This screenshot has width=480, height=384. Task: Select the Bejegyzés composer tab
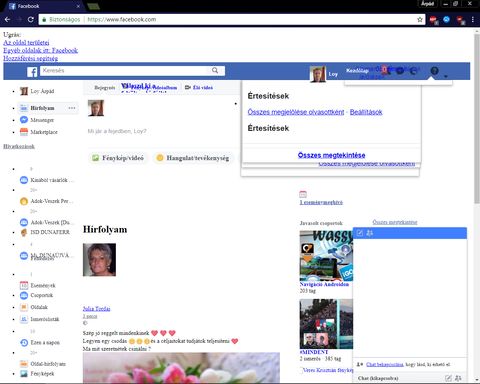tap(104, 88)
